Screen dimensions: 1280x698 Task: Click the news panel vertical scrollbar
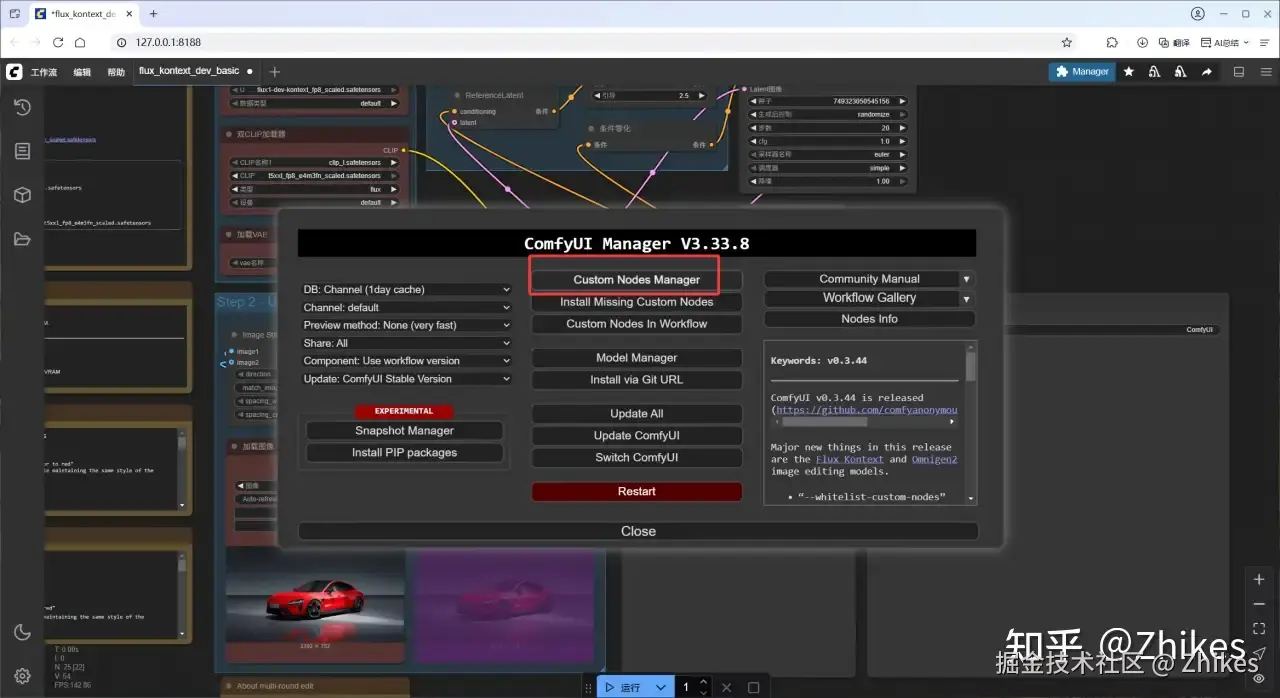tap(971, 366)
